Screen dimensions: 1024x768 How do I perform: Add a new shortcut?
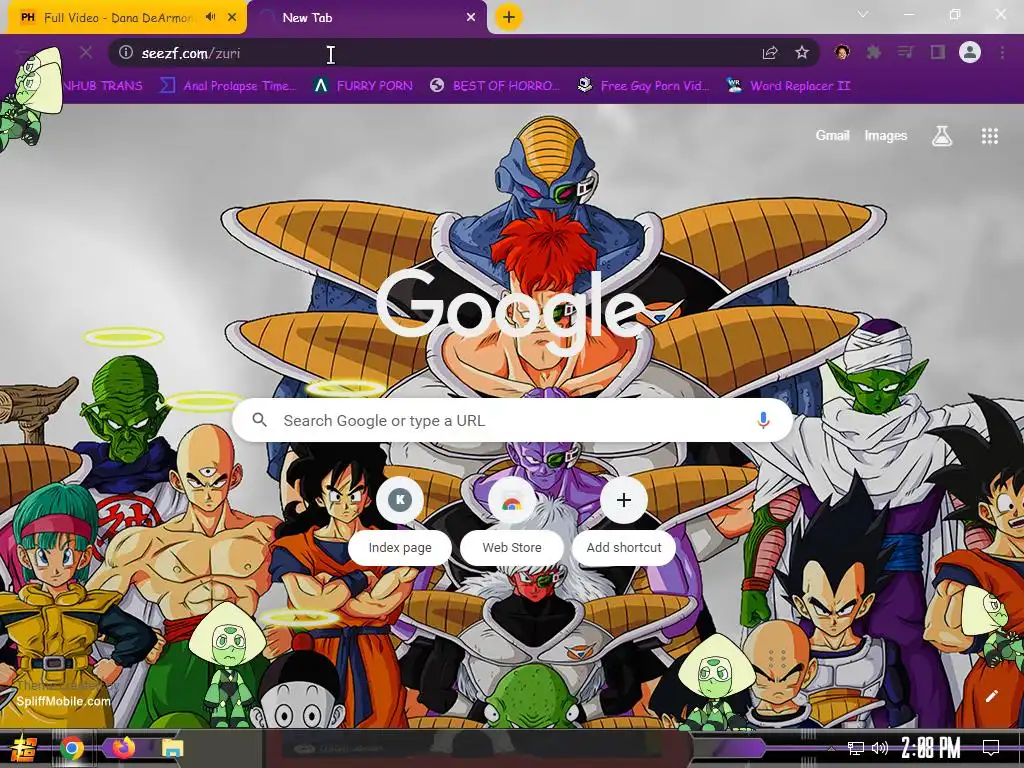pyautogui.click(x=624, y=522)
